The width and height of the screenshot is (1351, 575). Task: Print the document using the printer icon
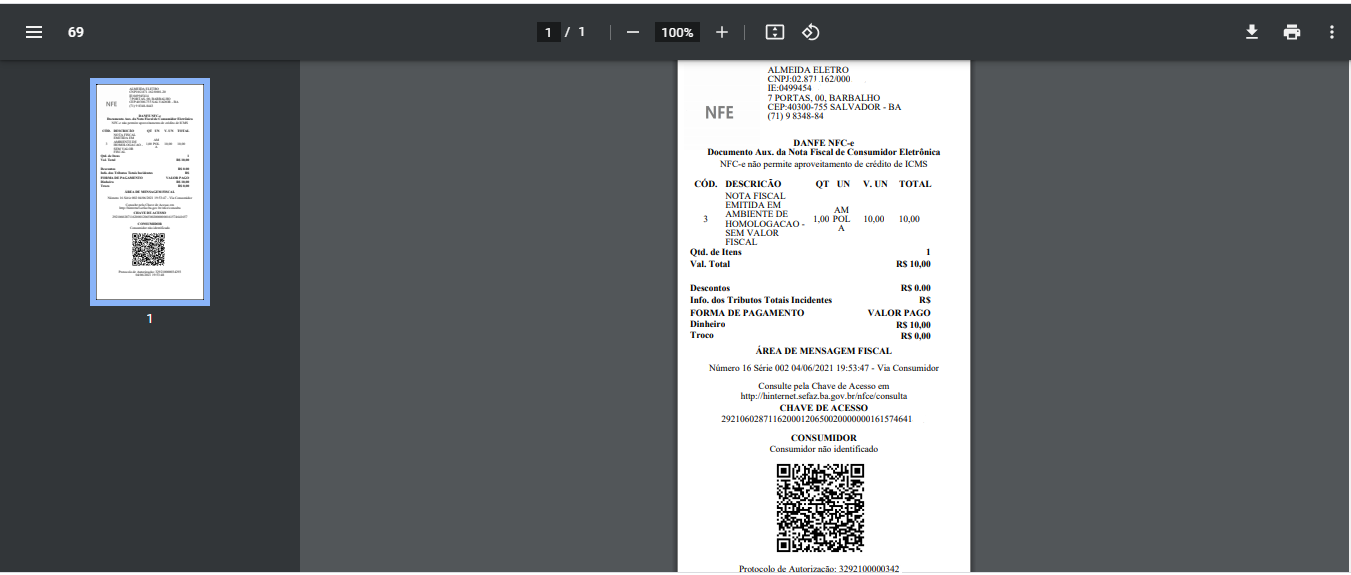click(x=1292, y=32)
